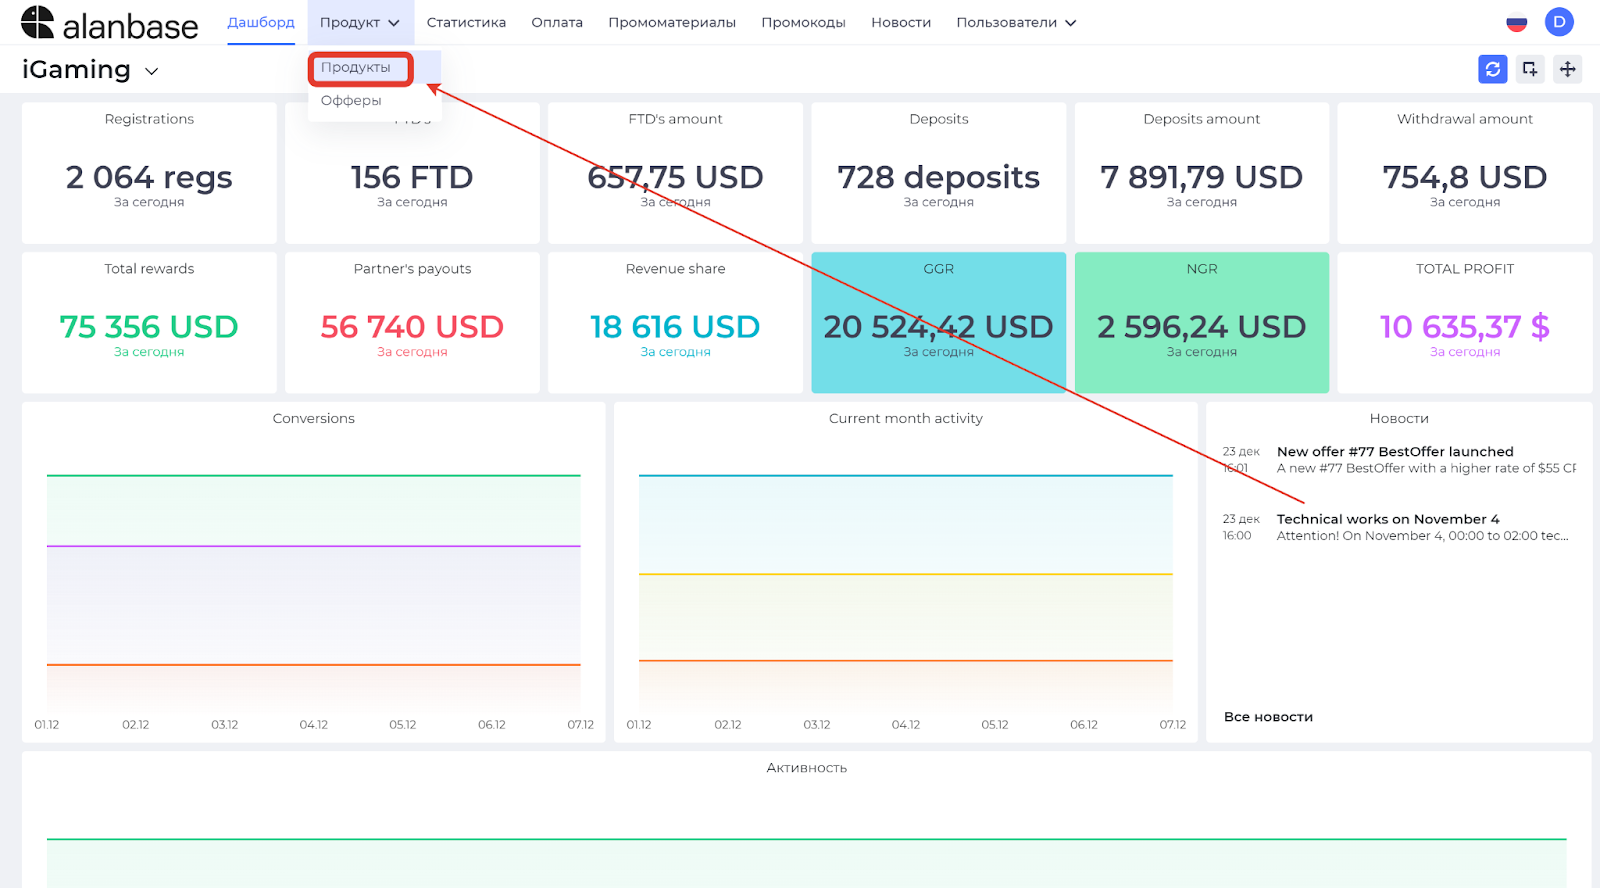Open the user avatar "D" menu
This screenshot has height=888, width=1600.
(x=1559, y=22)
